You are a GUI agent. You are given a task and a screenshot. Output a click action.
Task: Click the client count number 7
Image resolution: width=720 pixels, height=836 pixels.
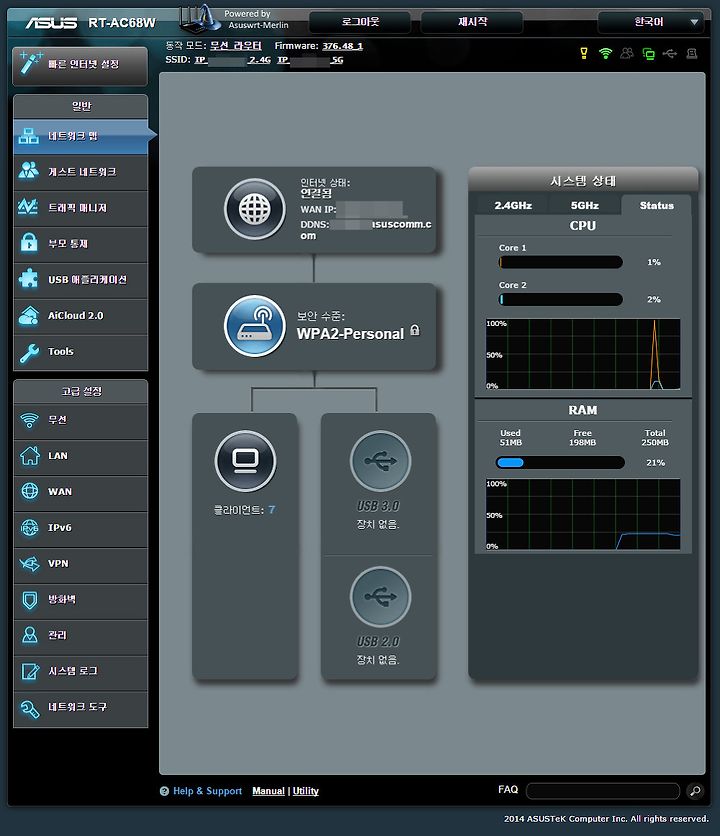pyautogui.click(x=272, y=510)
